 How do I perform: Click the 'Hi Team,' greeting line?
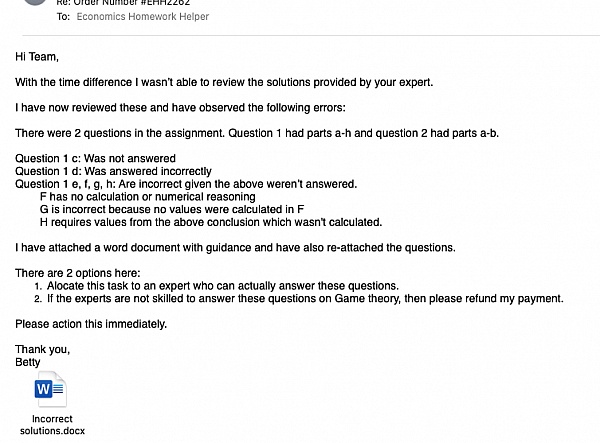pyautogui.click(x=37, y=56)
